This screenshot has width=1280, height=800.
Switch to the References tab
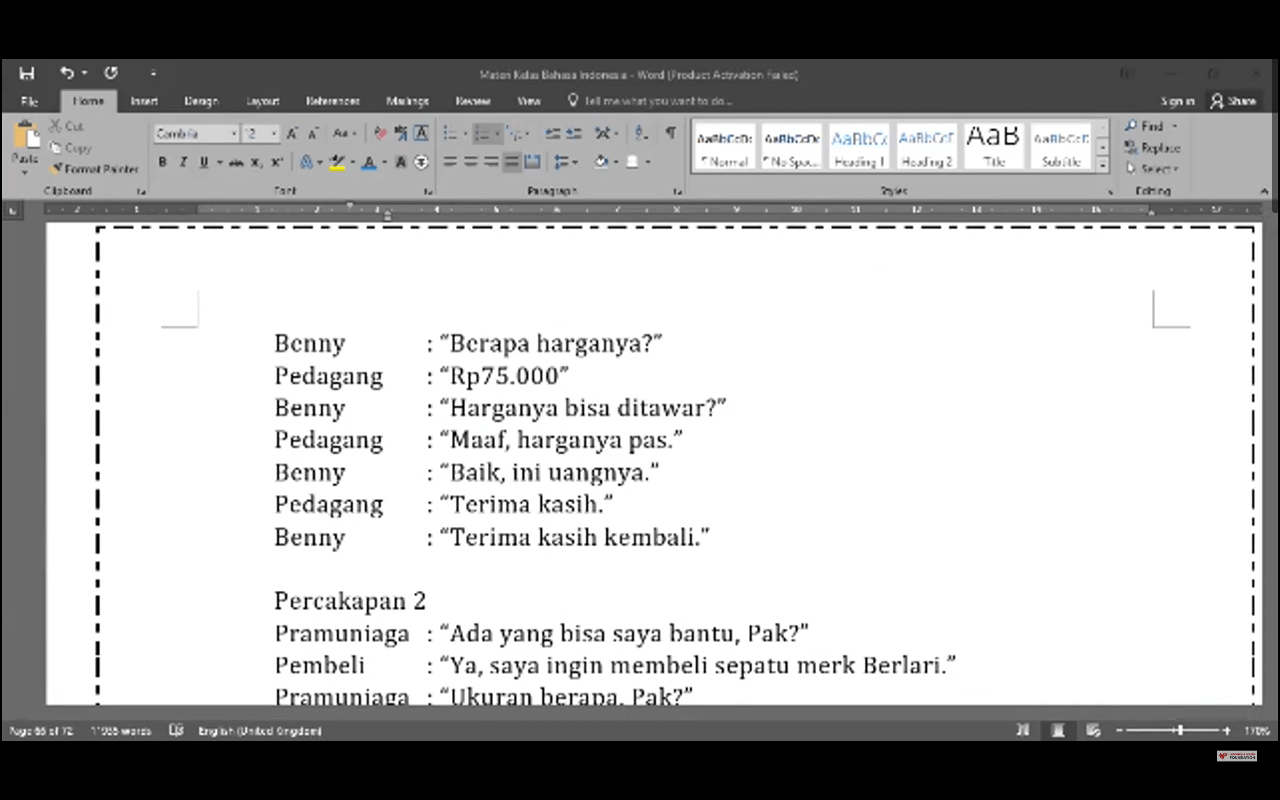tap(333, 101)
